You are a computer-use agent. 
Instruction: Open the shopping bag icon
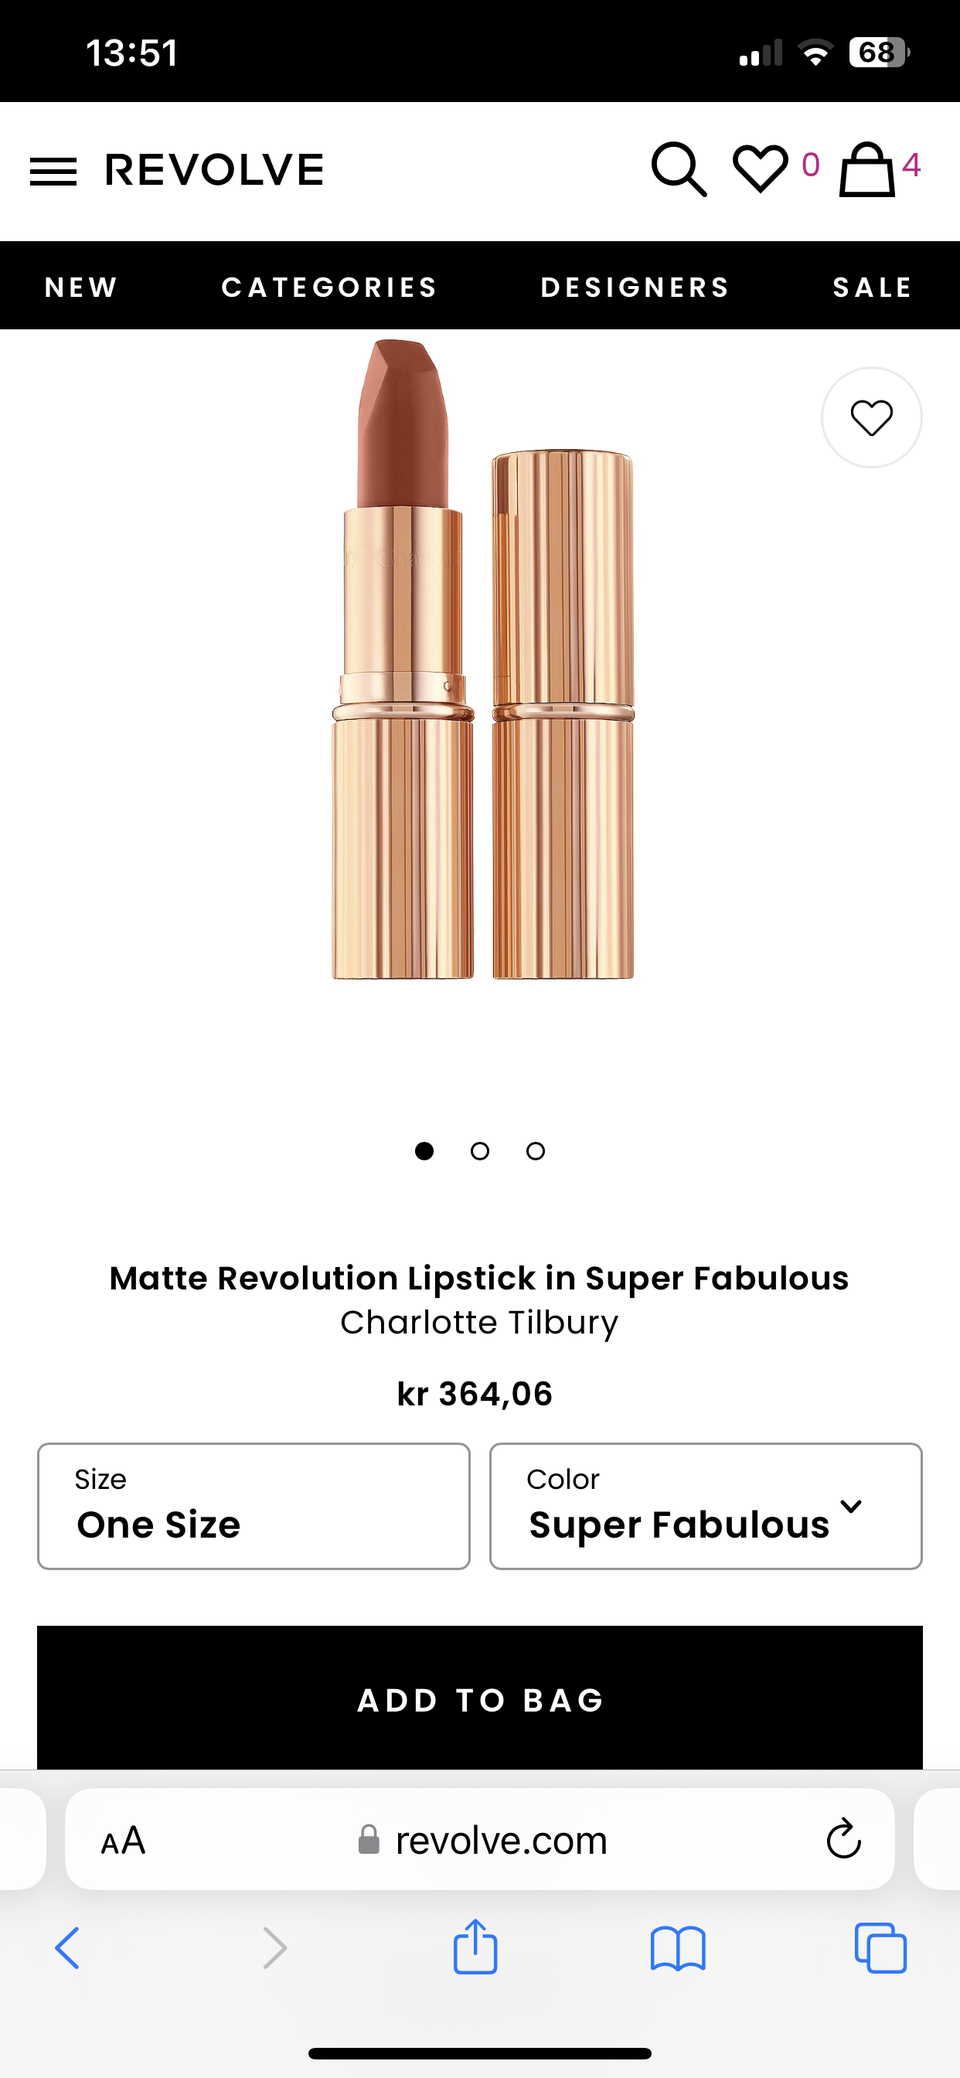[866, 169]
